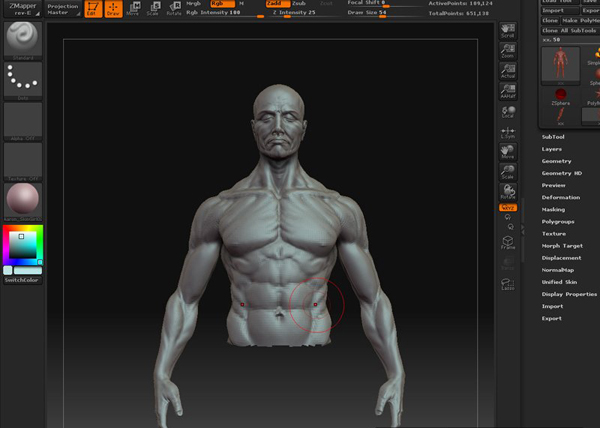600x428 pixels.
Task: Select the large red figure tool thumbnail
Action: [x=560, y=64]
